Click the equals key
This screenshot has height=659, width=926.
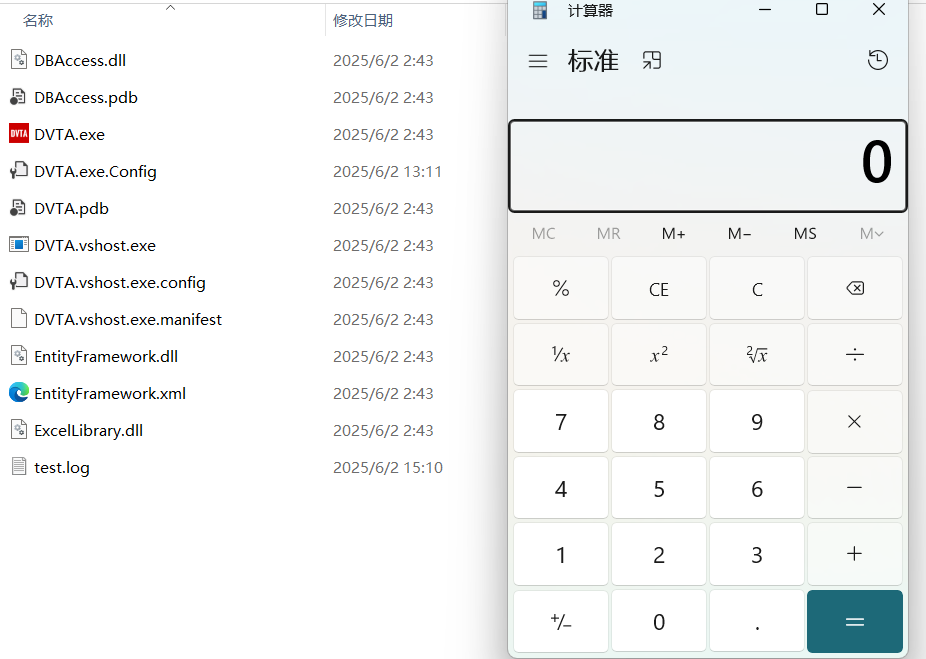click(x=855, y=621)
